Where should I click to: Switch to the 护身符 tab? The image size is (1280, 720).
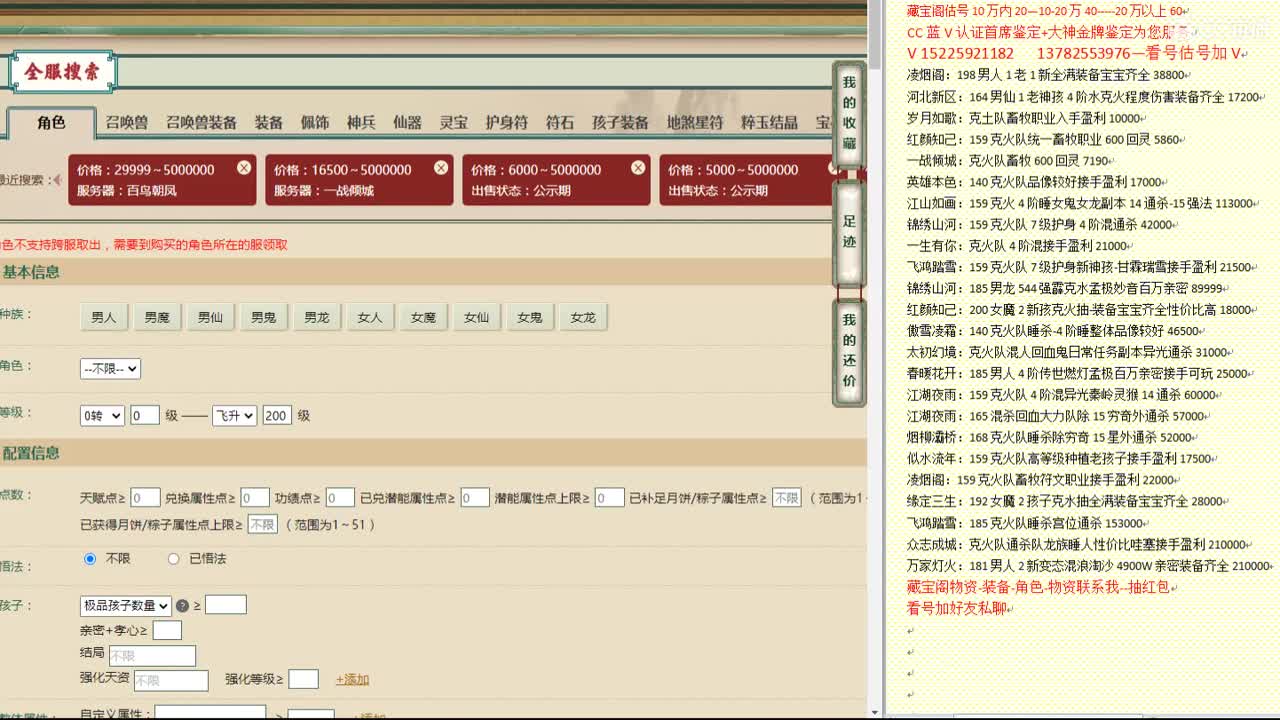(x=506, y=122)
